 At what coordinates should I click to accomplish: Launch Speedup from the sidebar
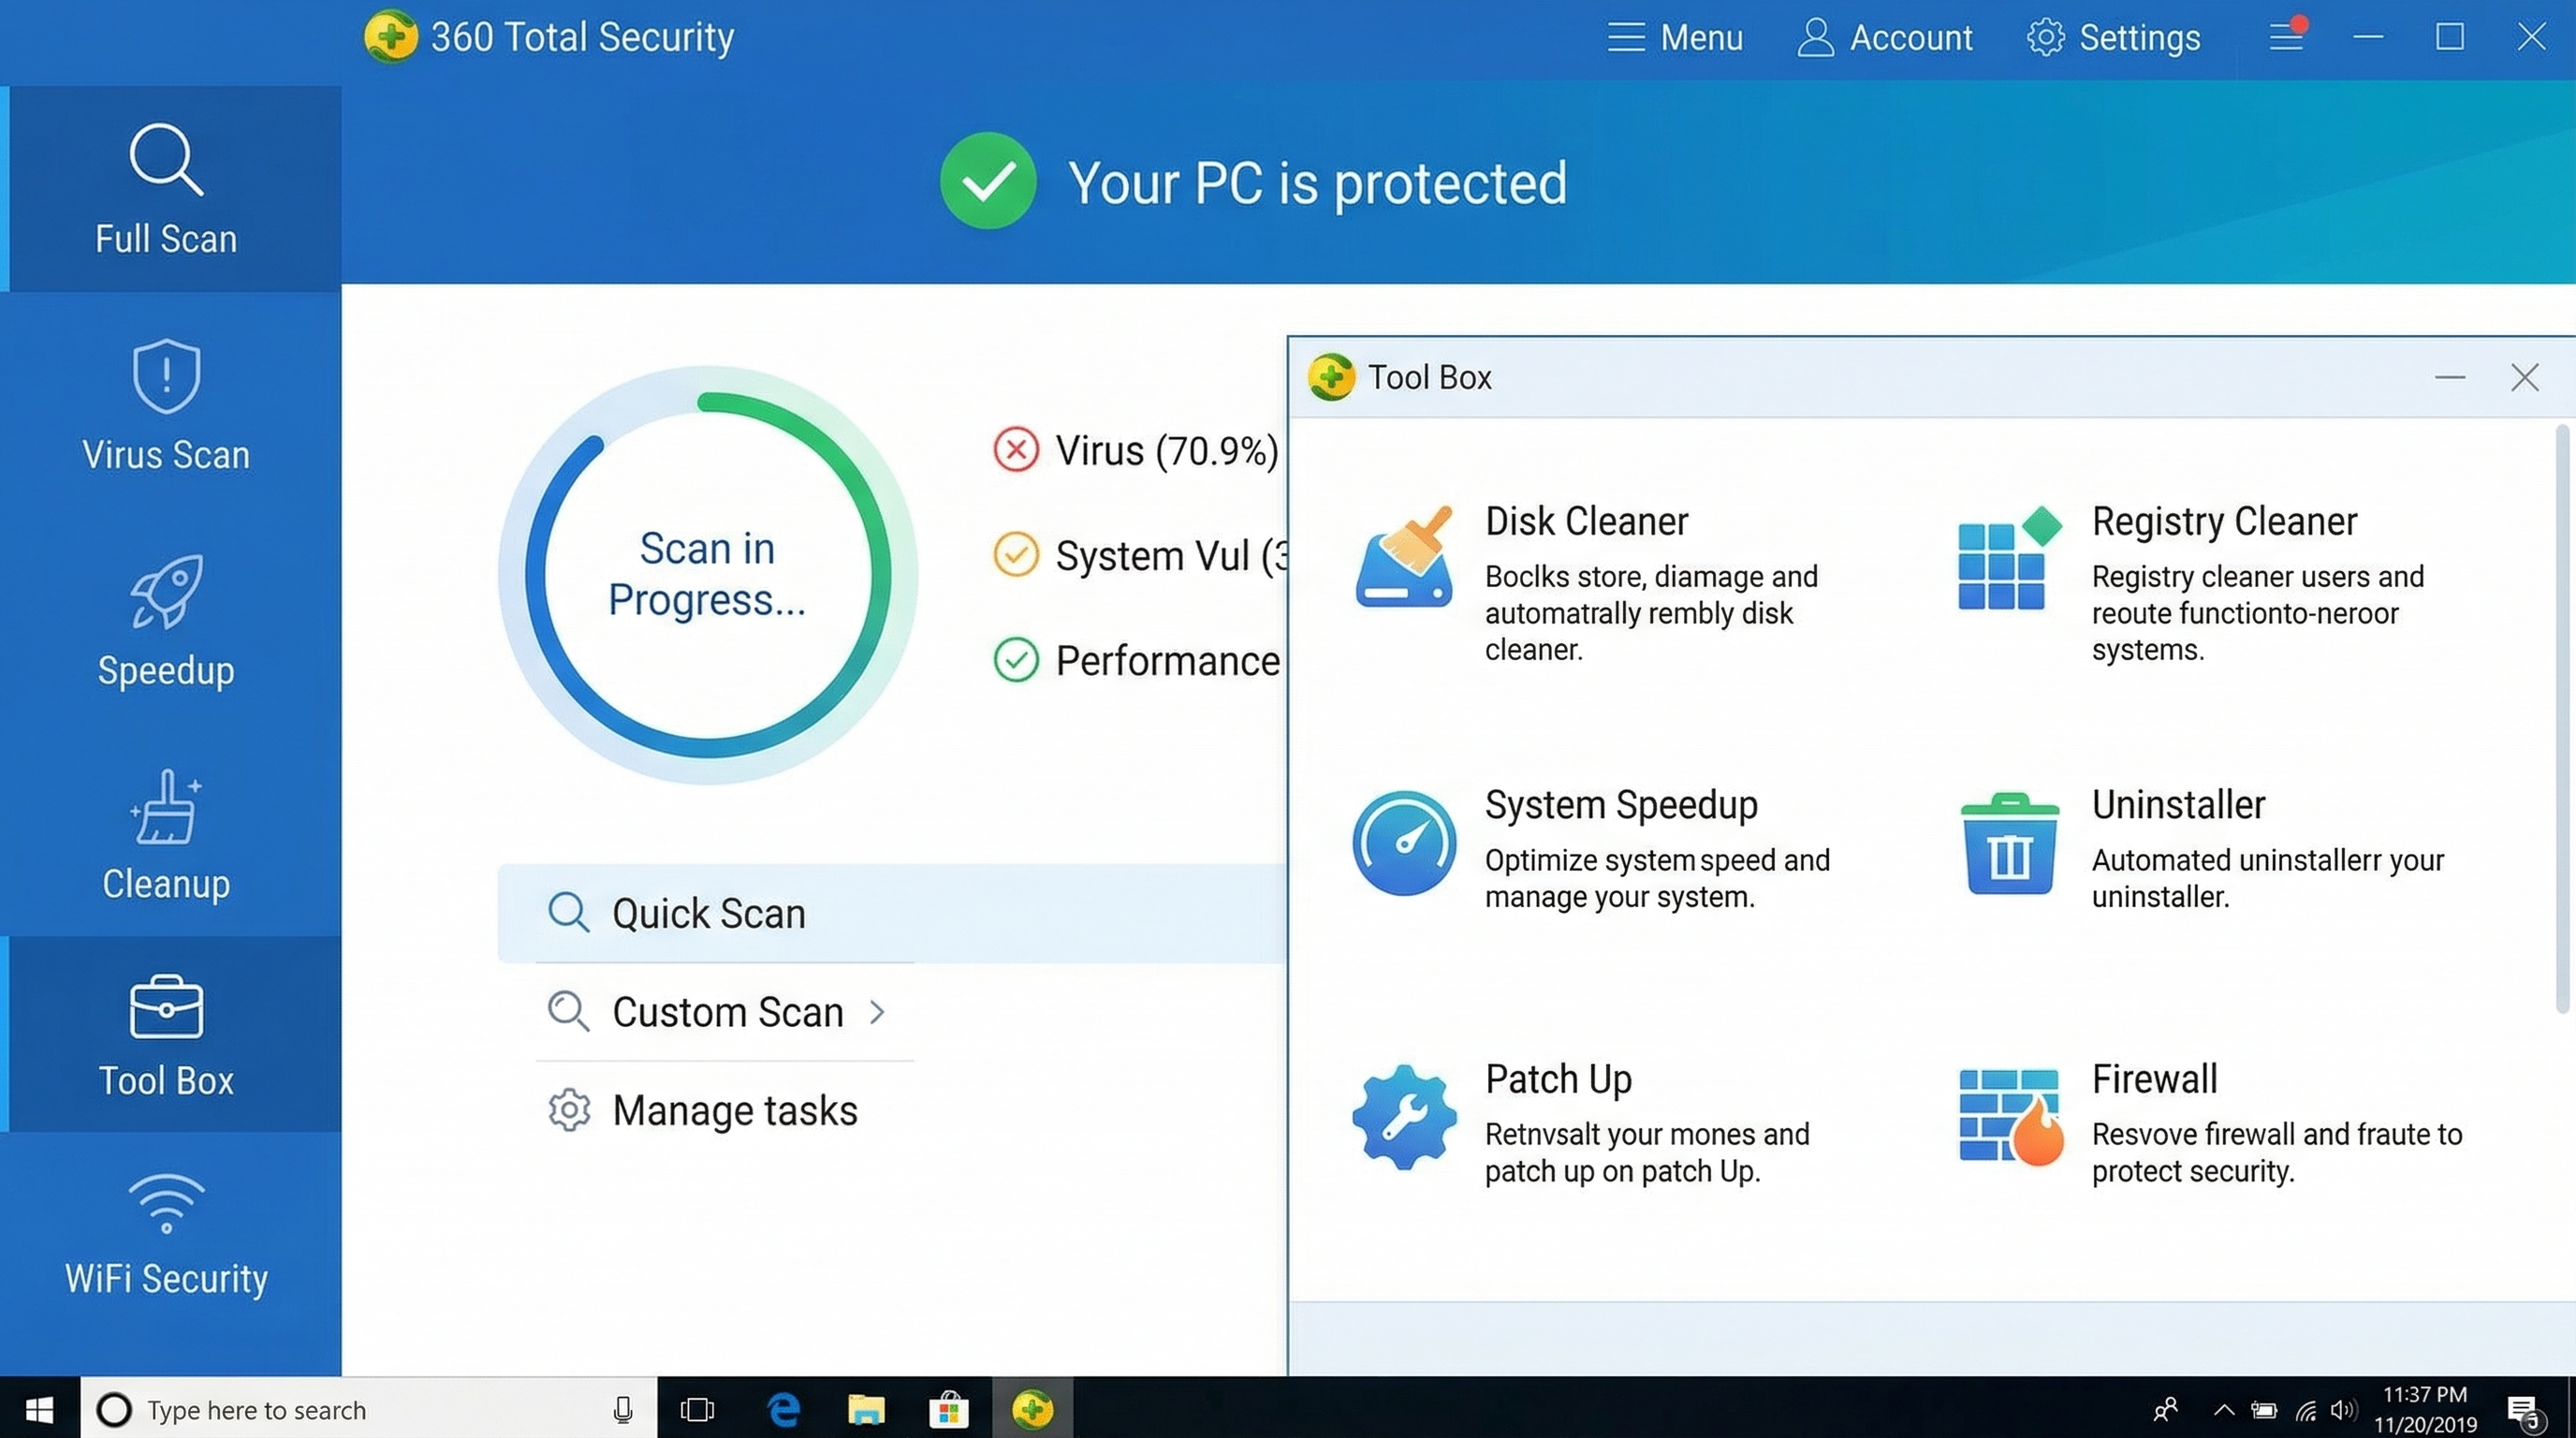point(165,620)
